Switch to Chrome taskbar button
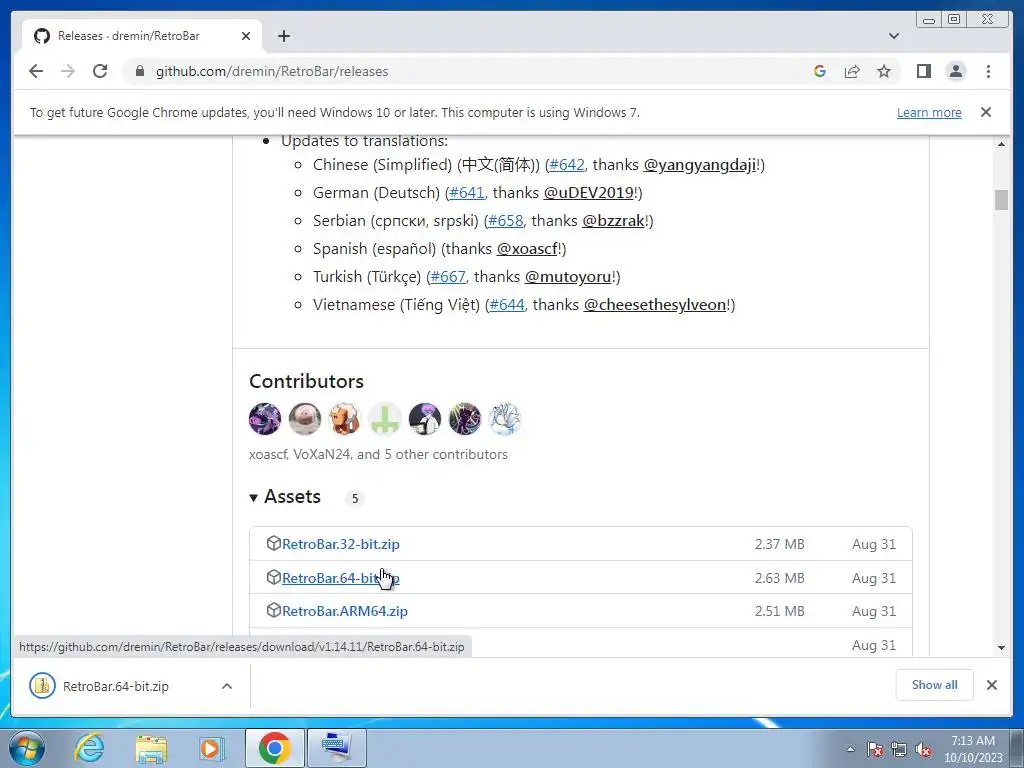The image size is (1024, 768). pos(274,748)
